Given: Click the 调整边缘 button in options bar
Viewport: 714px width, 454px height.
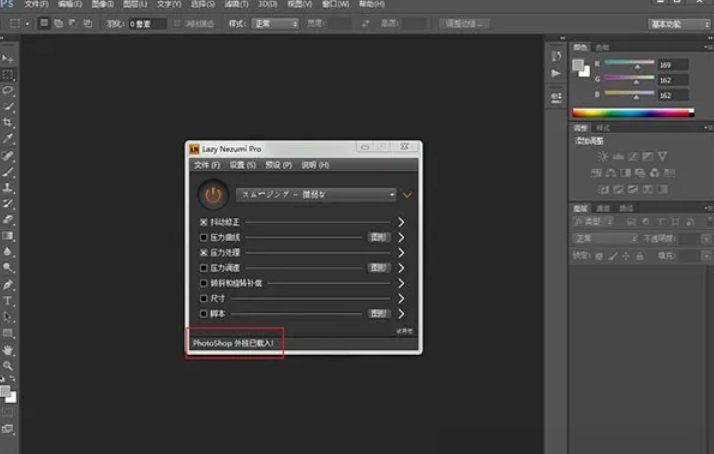Looking at the screenshot, I should pyautogui.click(x=464, y=24).
